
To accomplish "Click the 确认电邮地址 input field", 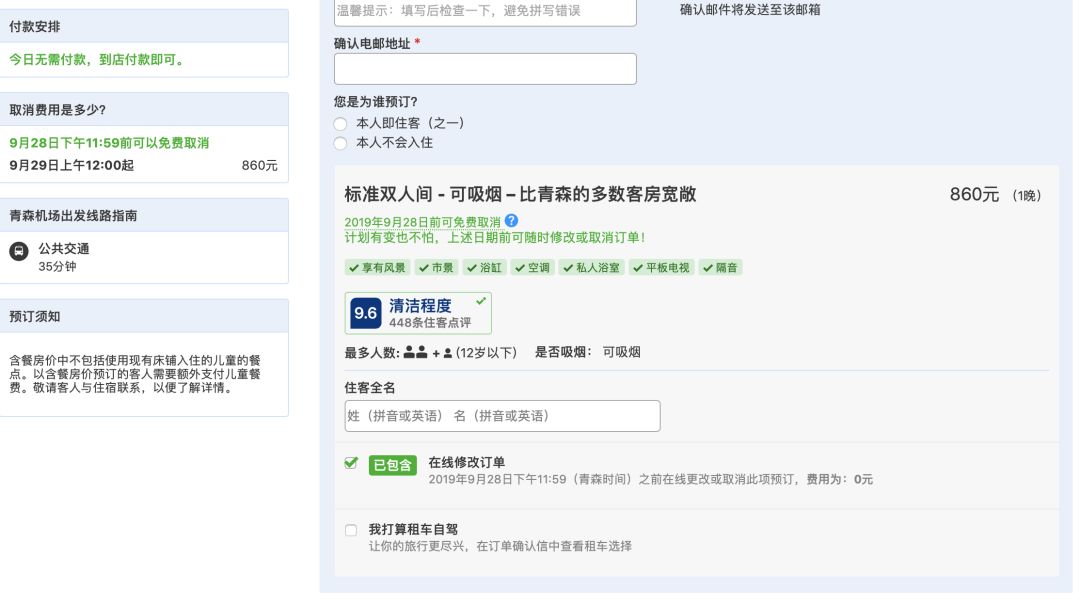I will pos(485,68).
